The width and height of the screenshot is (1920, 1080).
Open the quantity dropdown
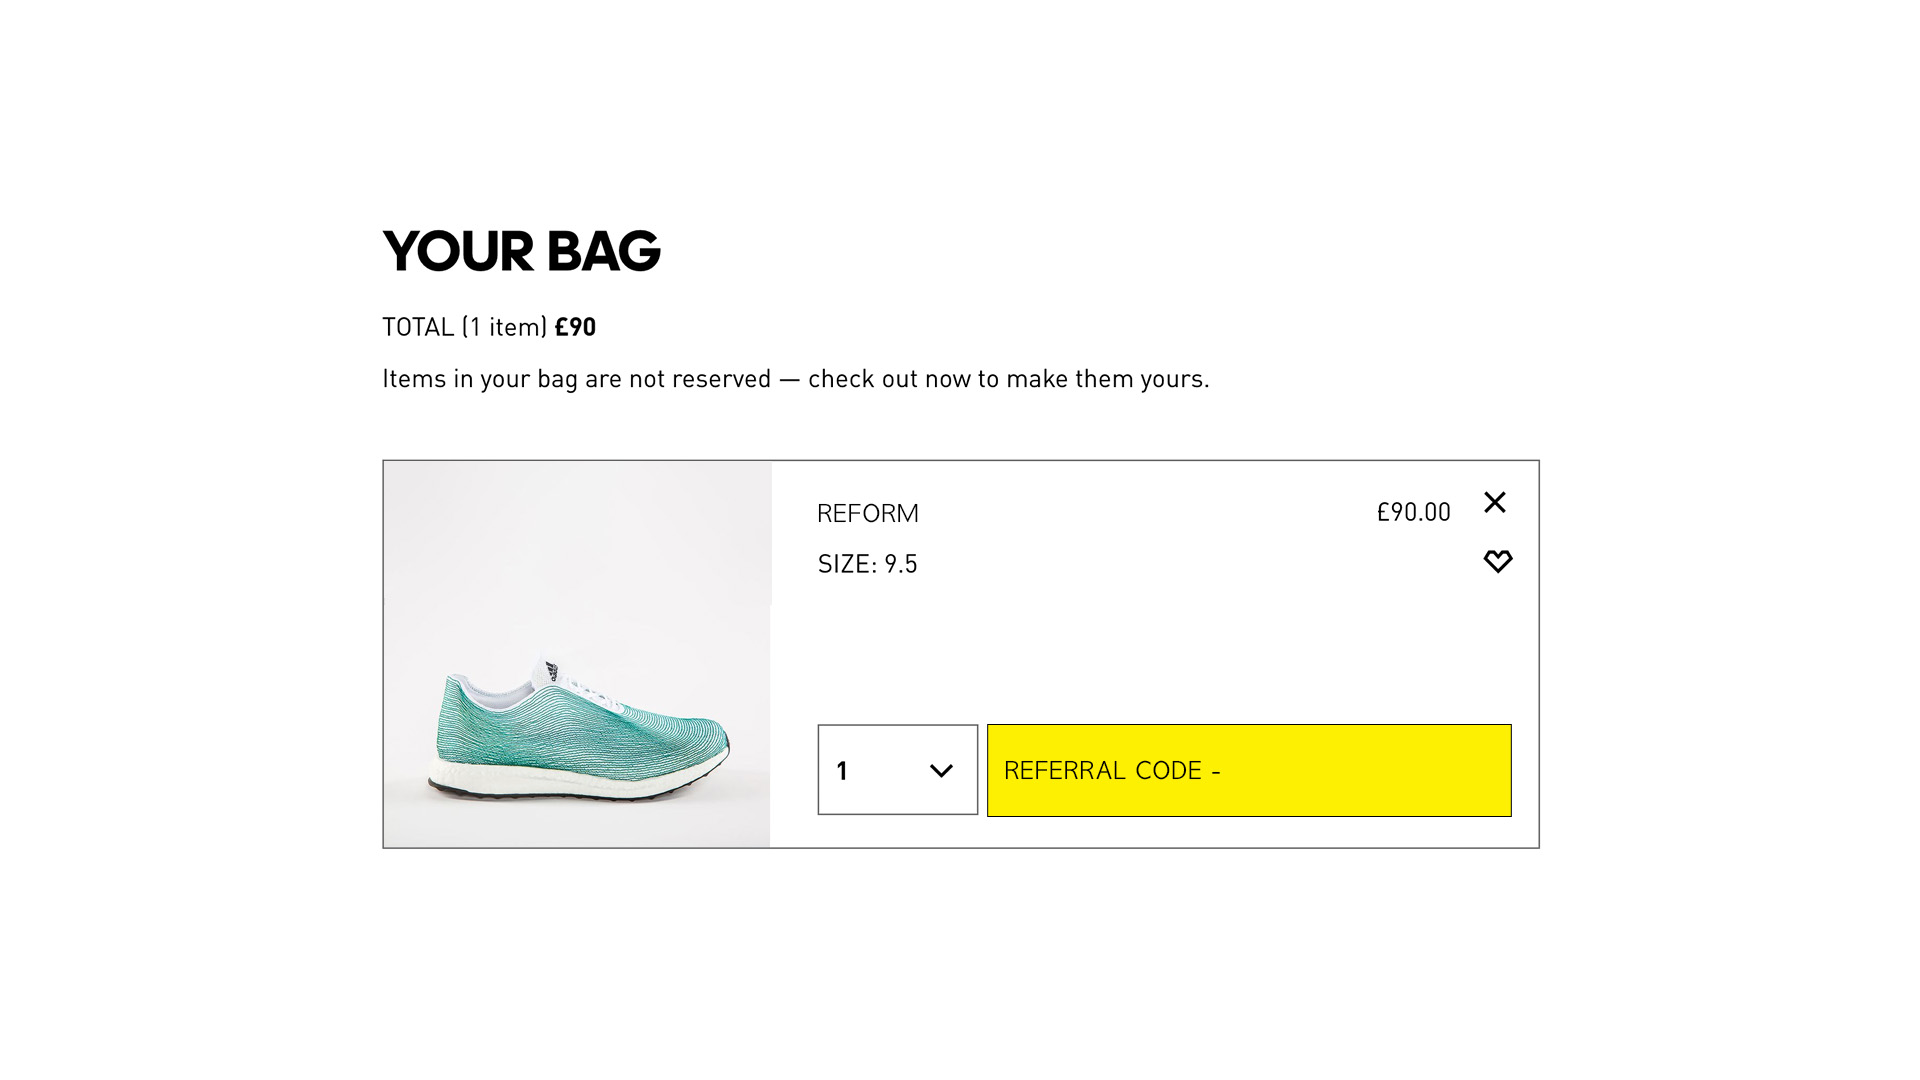point(897,770)
